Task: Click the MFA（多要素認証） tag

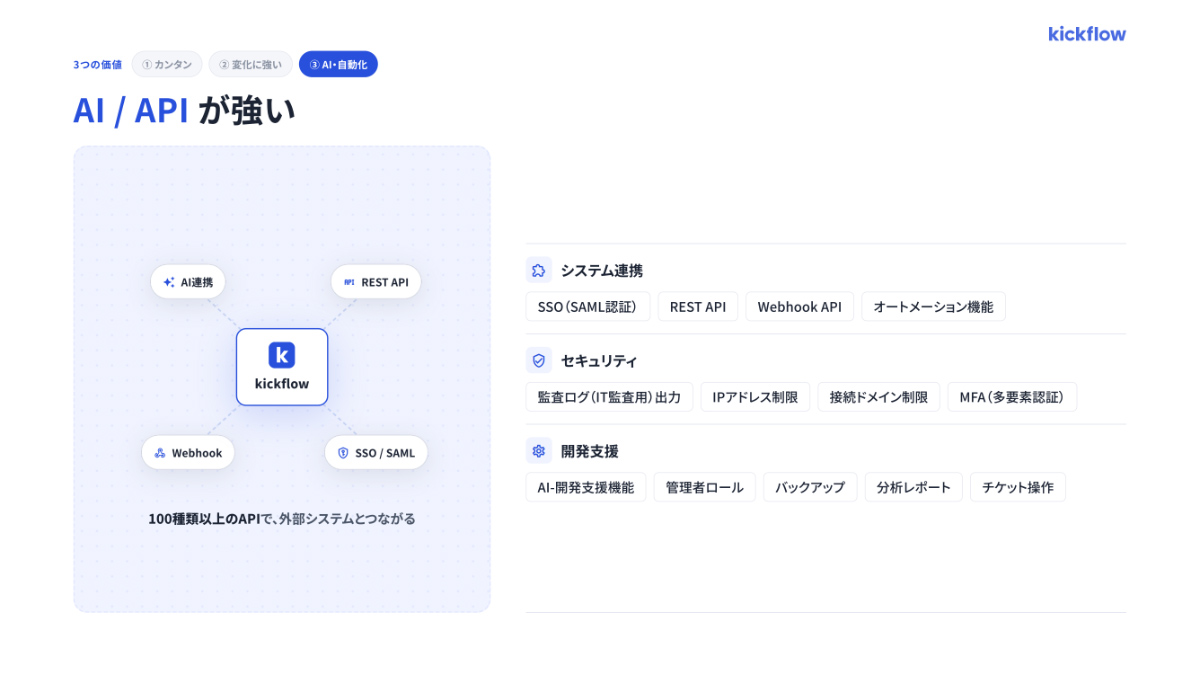Action: pyautogui.click(x=1012, y=397)
